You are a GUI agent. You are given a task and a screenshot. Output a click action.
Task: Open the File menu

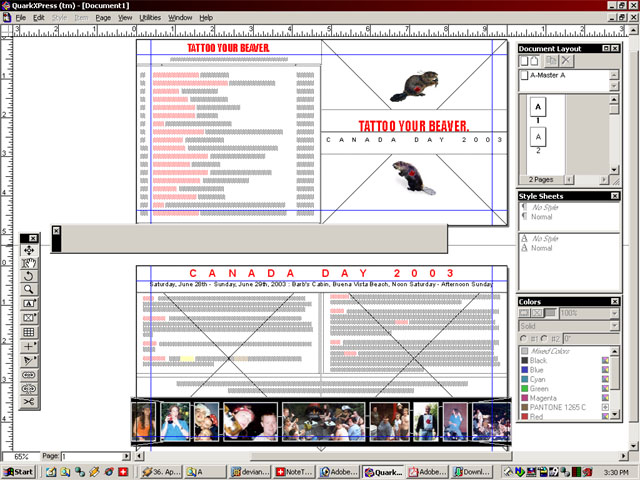point(21,18)
